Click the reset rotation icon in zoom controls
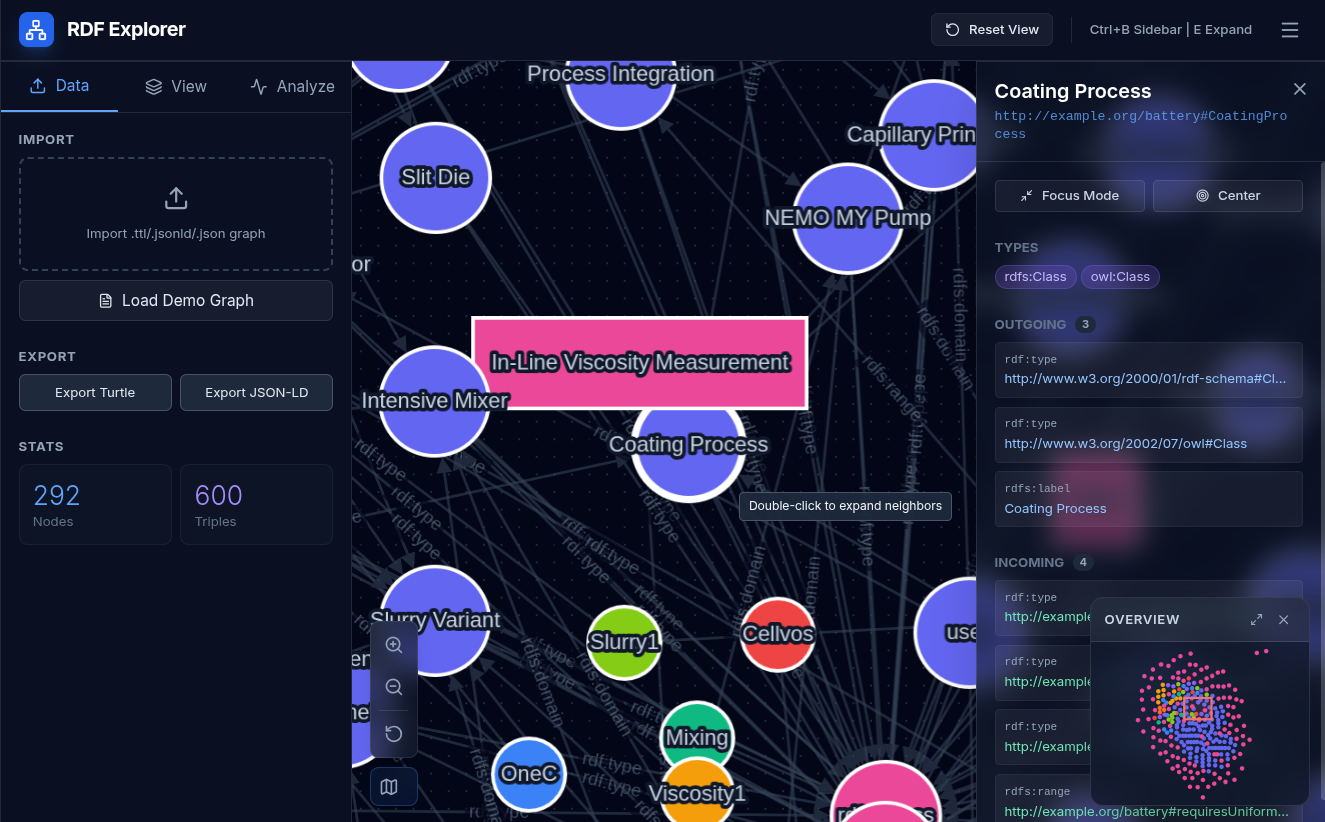This screenshot has width=1325, height=822. pyautogui.click(x=394, y=734)
